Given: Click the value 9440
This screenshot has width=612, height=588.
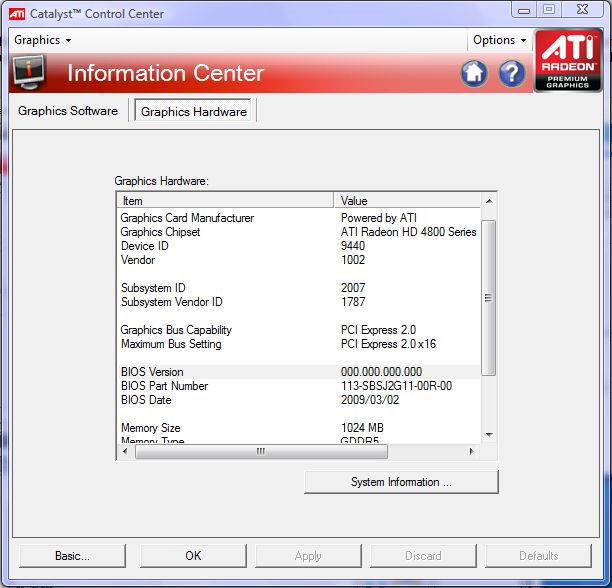Looking at the screenshot, I should [x=353, y=246].
